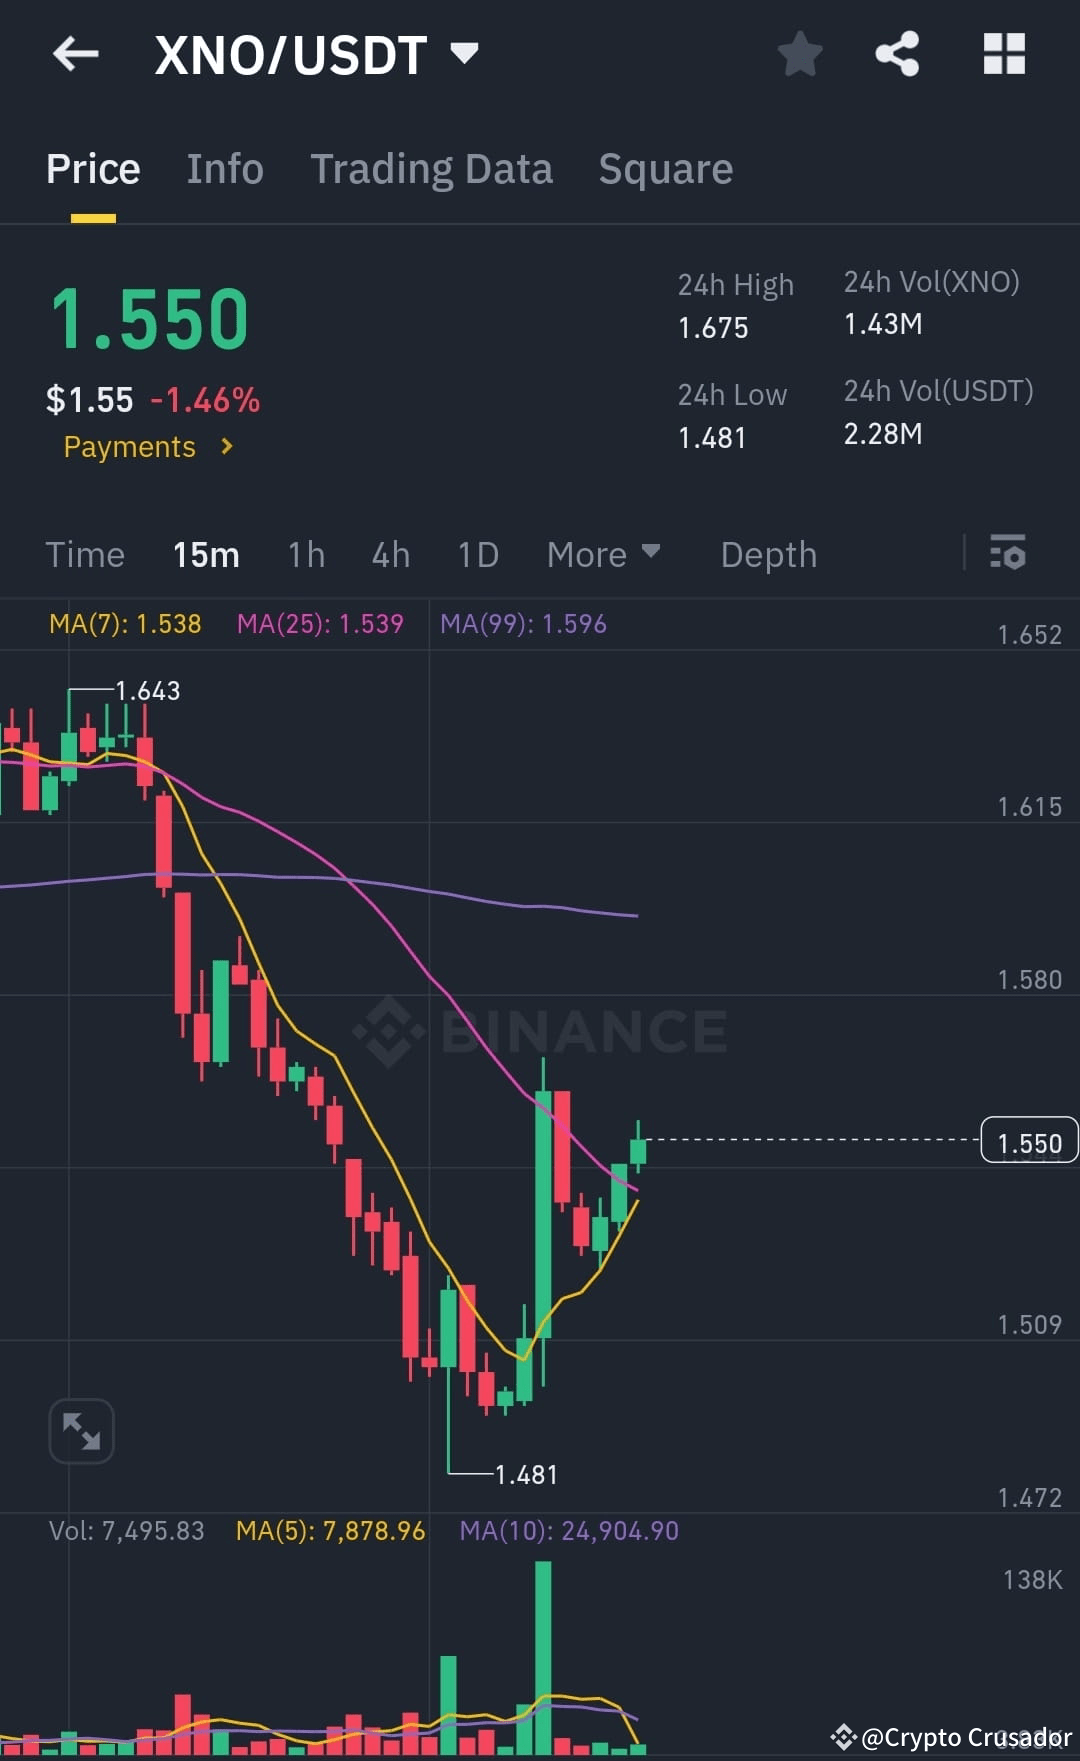
Task: Share the XNO/USDT chart
Action: pos(897,55)
